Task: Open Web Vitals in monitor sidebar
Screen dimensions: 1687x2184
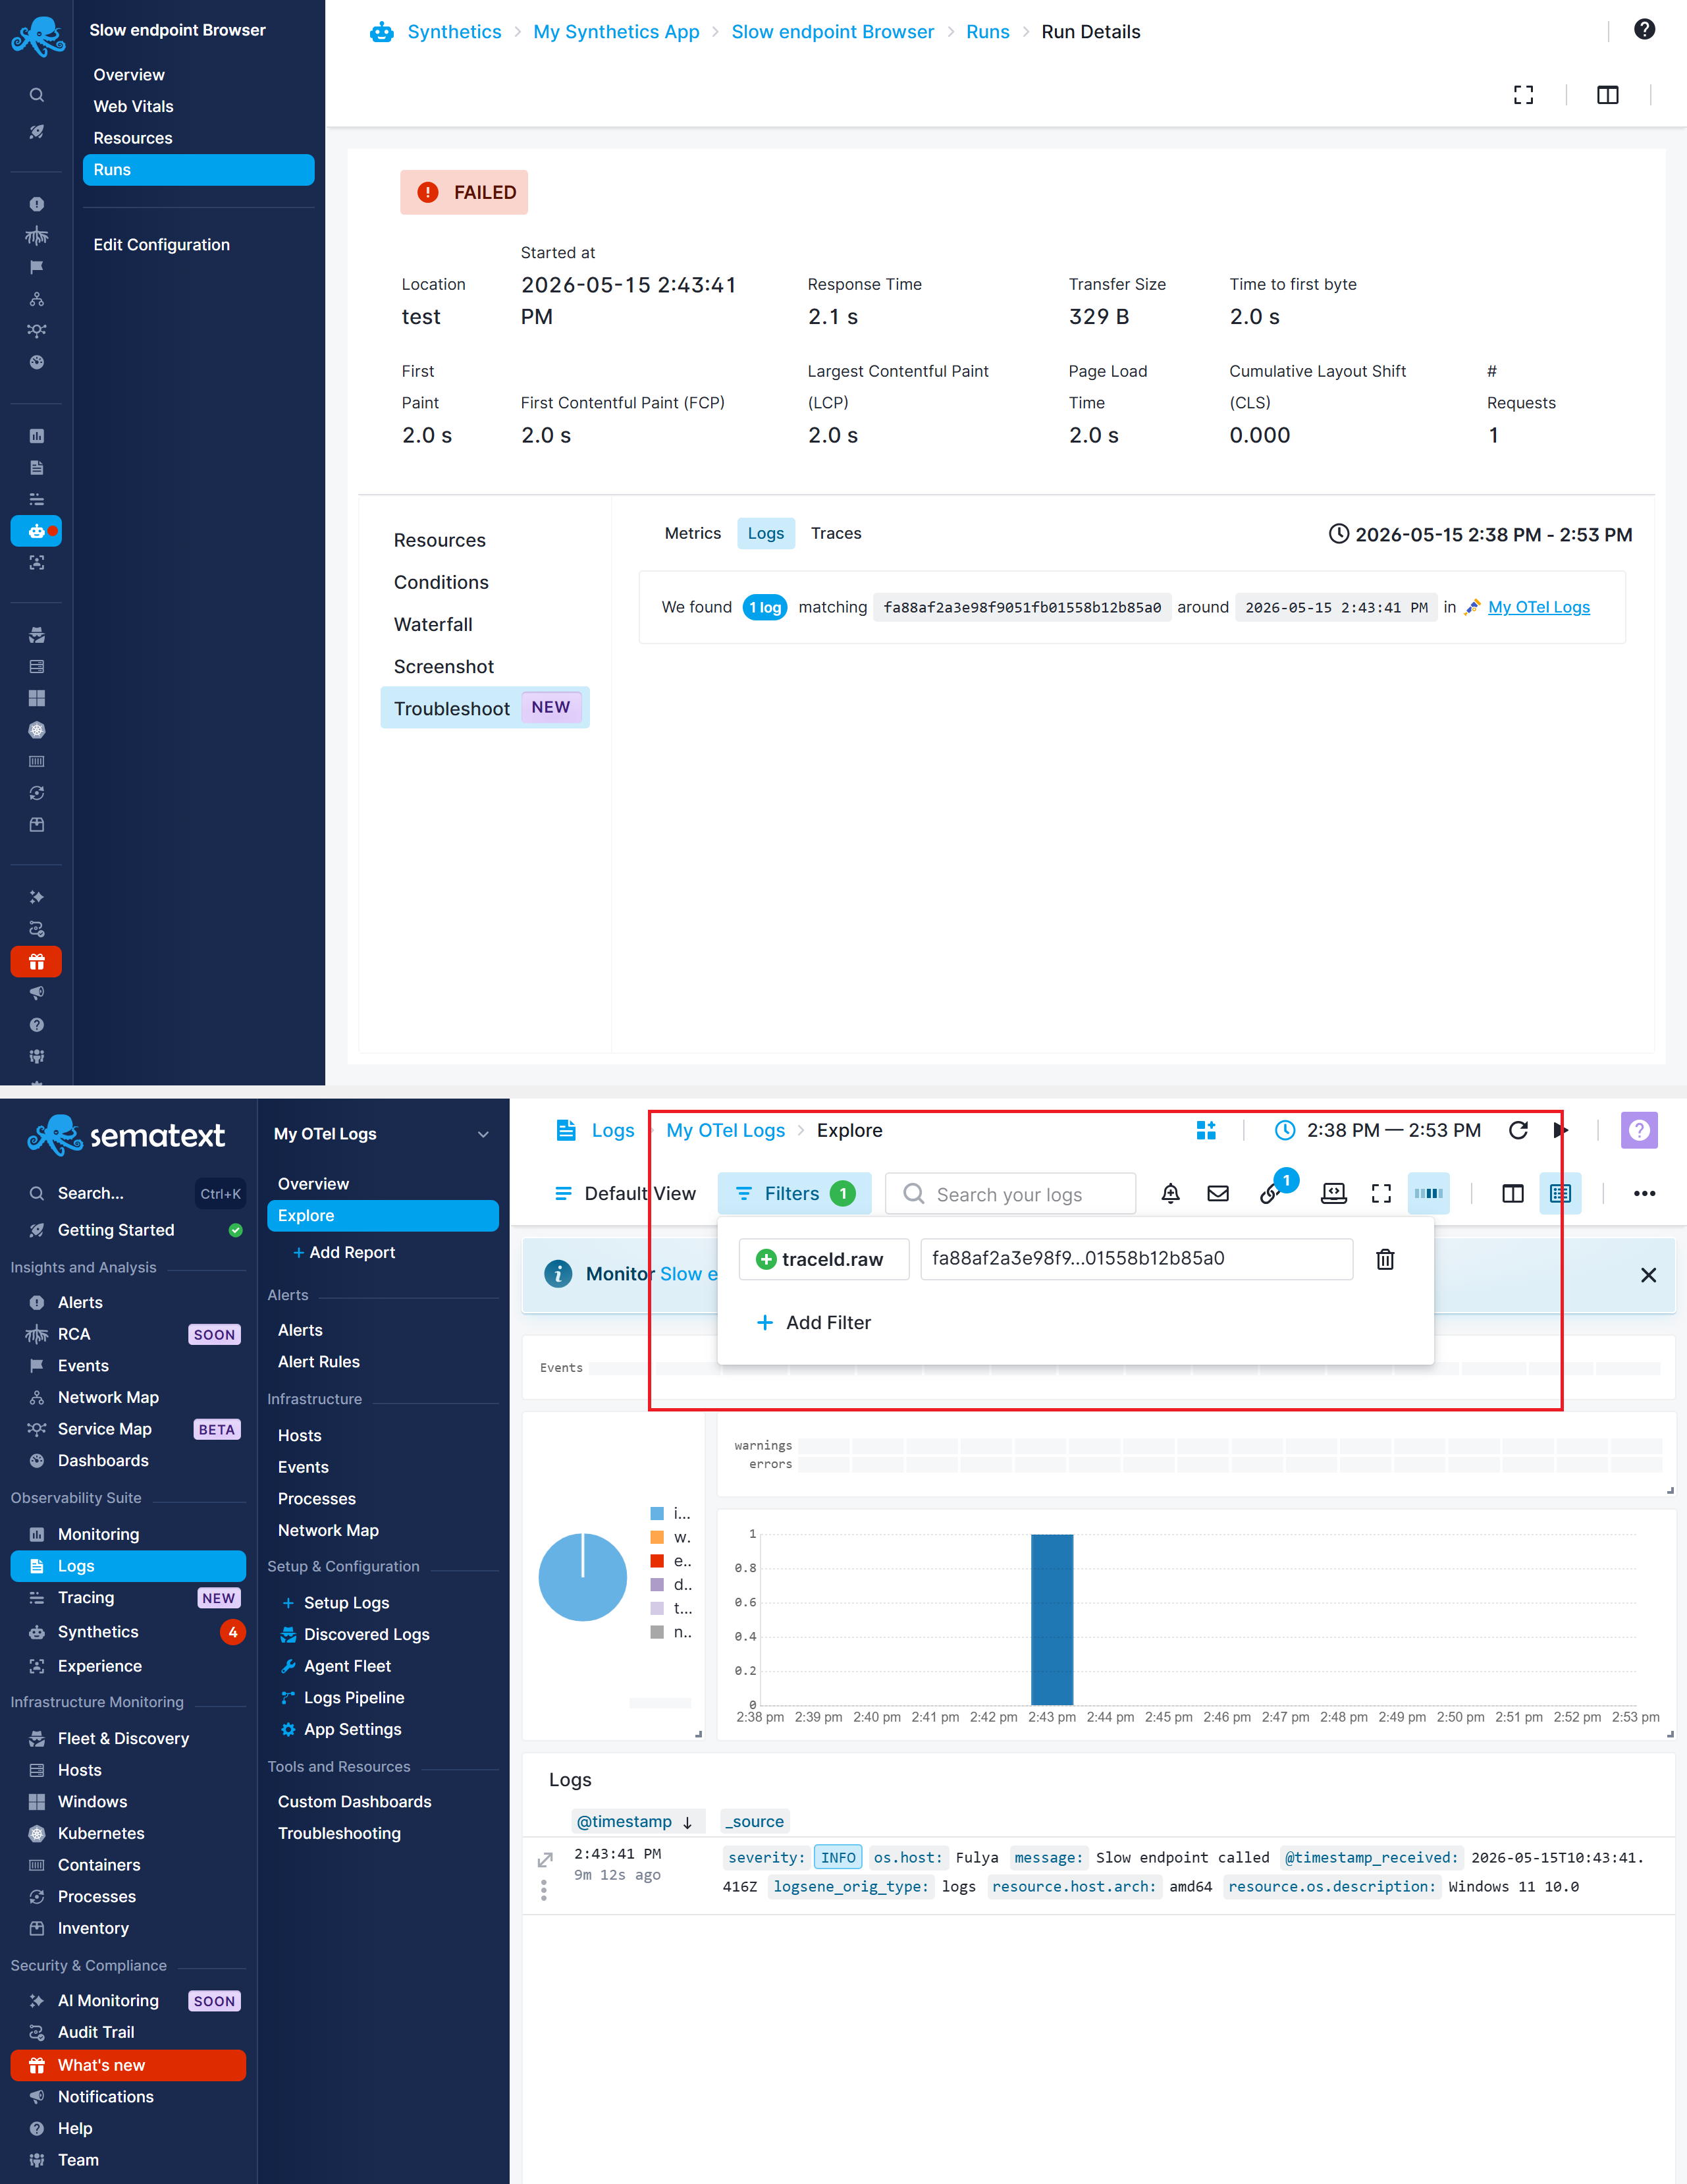Action: pos(133,106)
